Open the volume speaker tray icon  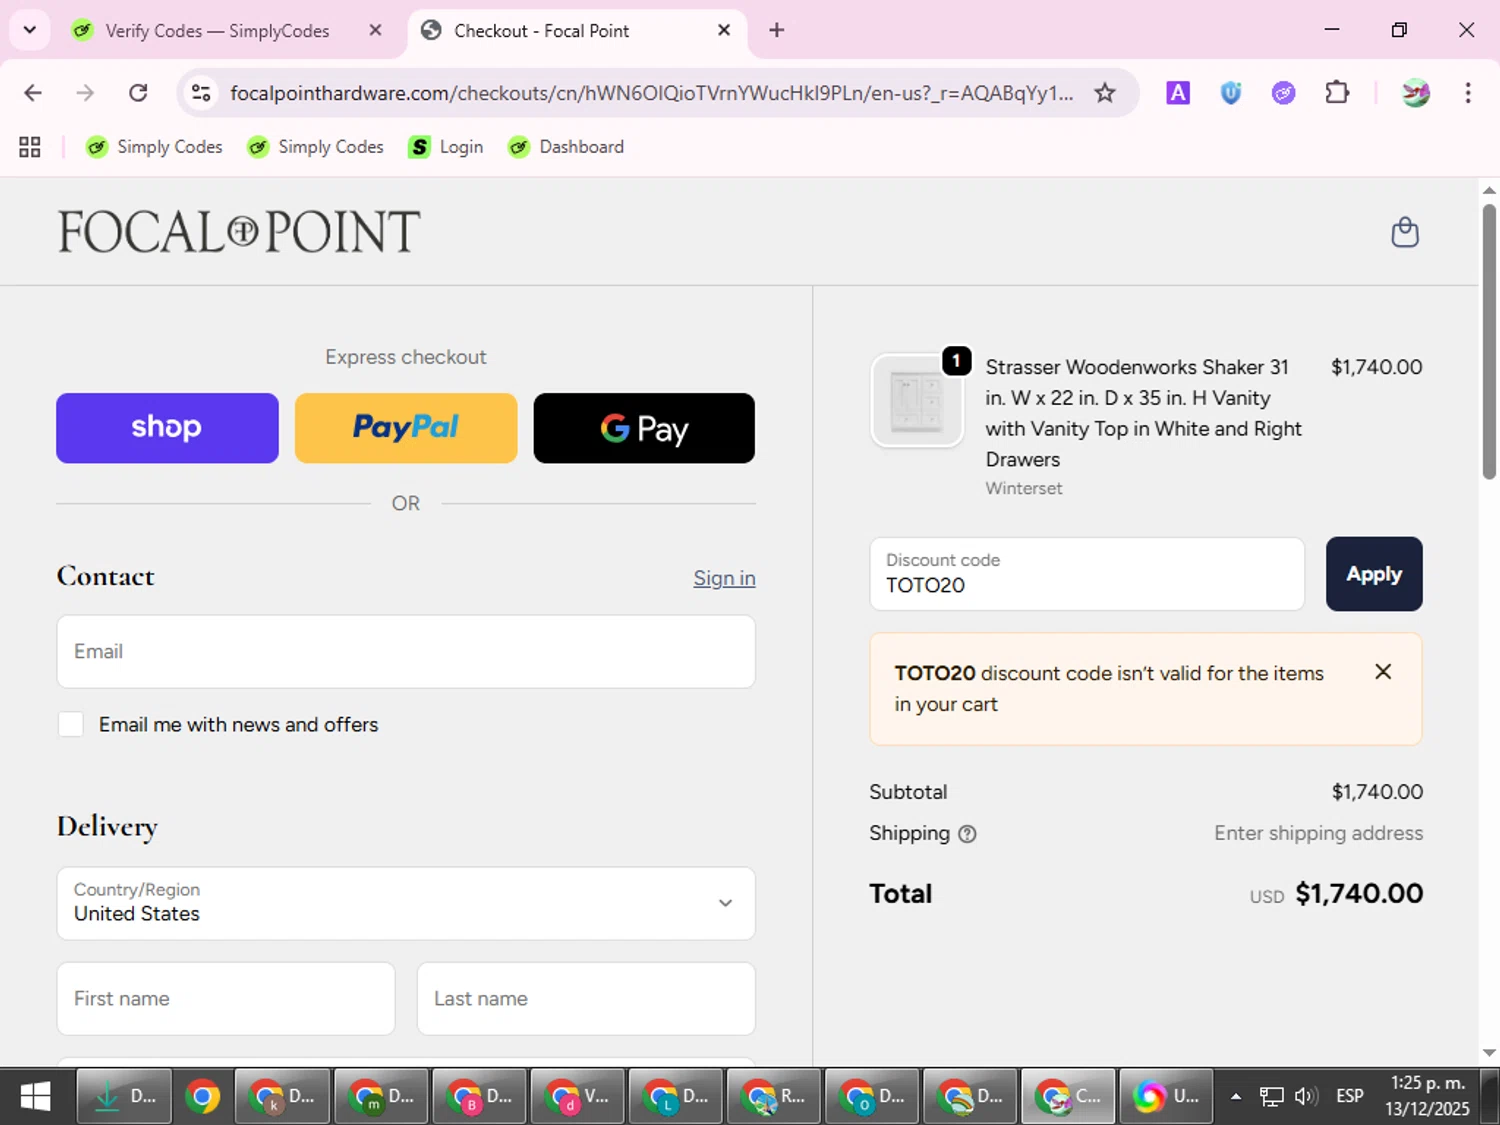[1306, 1096]
